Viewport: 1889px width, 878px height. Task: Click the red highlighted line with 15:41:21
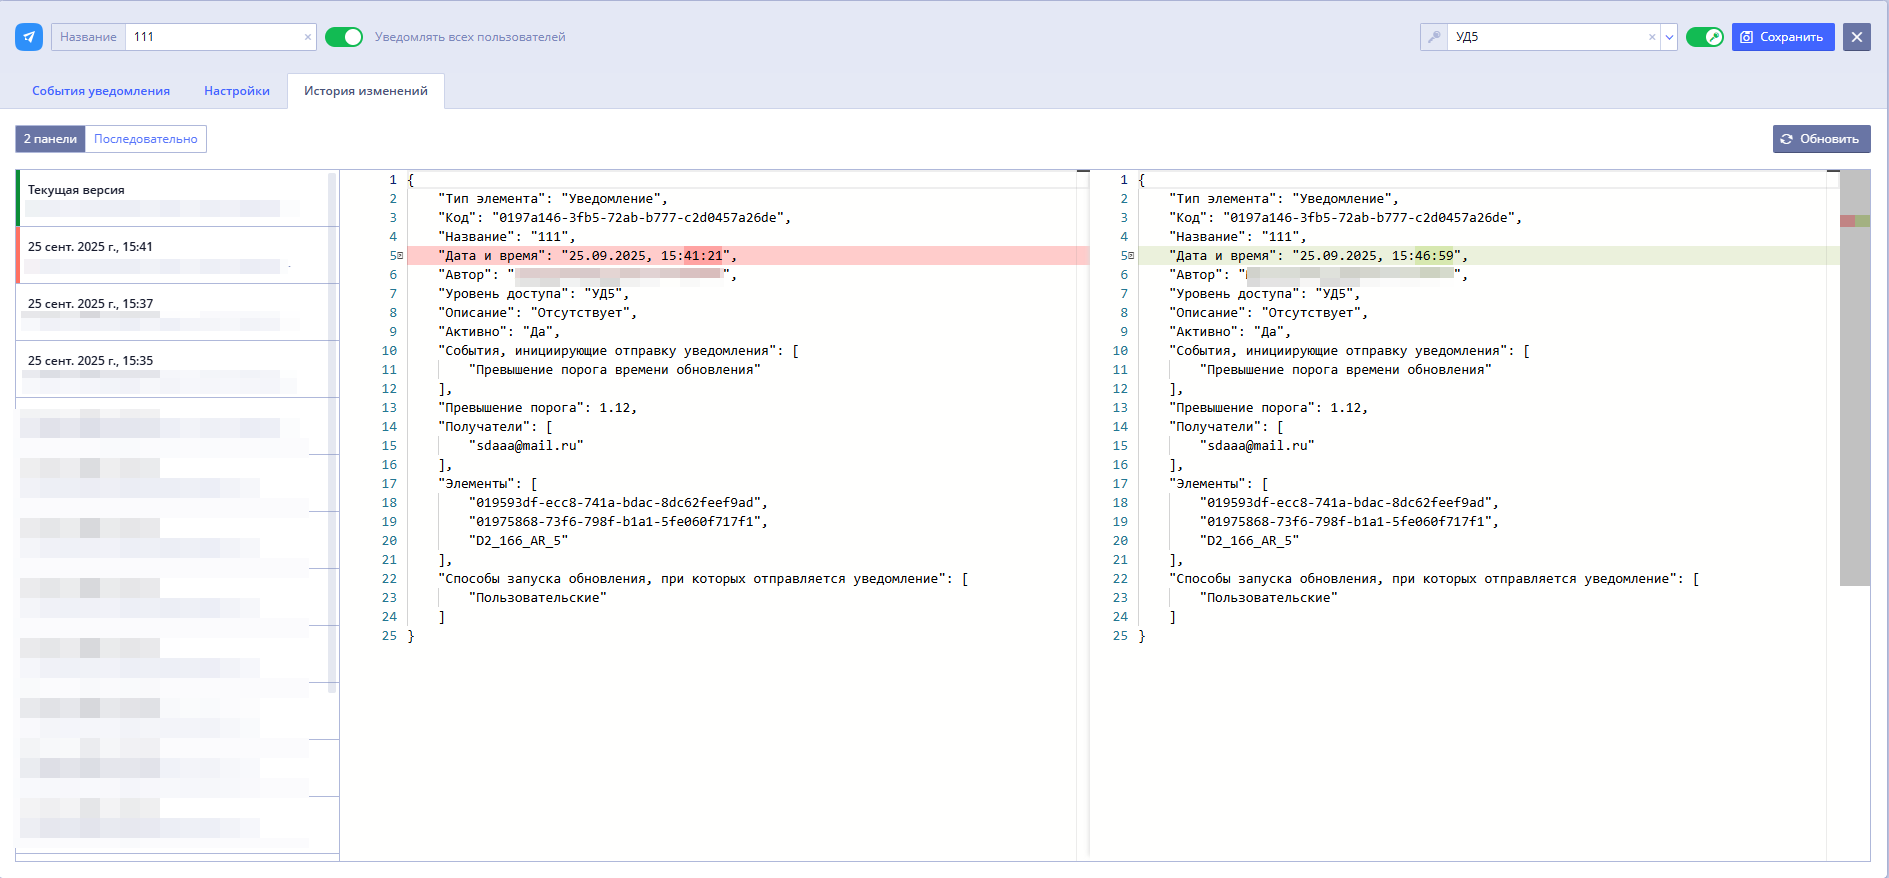[x=748, y=256]
